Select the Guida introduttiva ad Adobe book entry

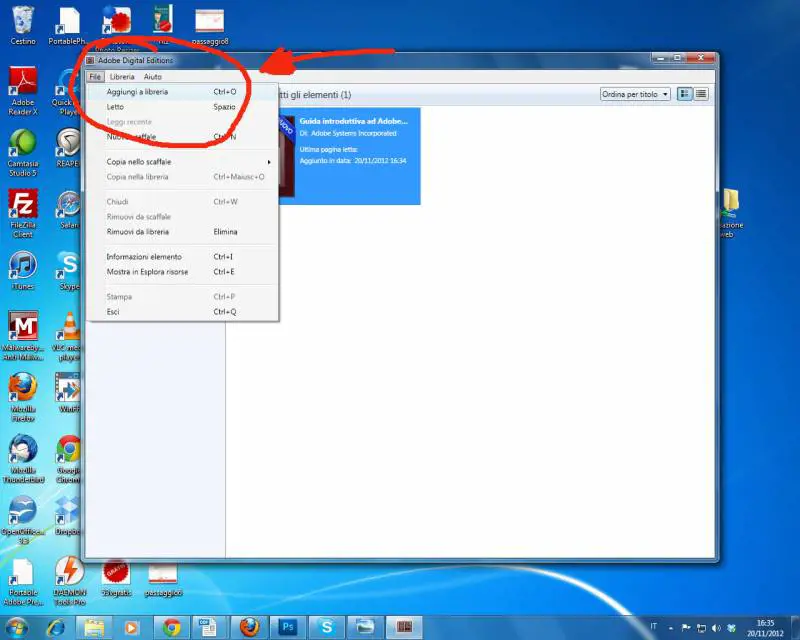349,156
